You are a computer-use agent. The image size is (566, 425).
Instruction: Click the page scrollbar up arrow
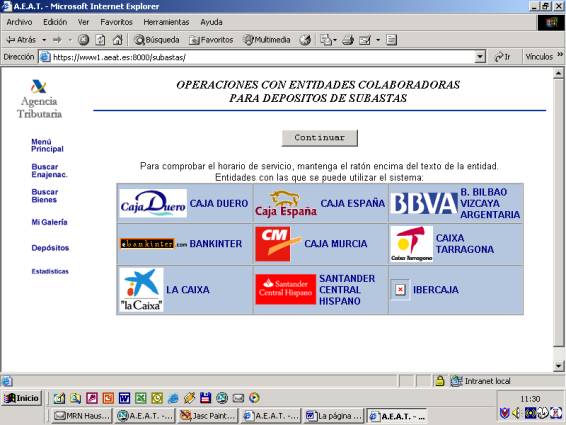(x=558, y=74)
